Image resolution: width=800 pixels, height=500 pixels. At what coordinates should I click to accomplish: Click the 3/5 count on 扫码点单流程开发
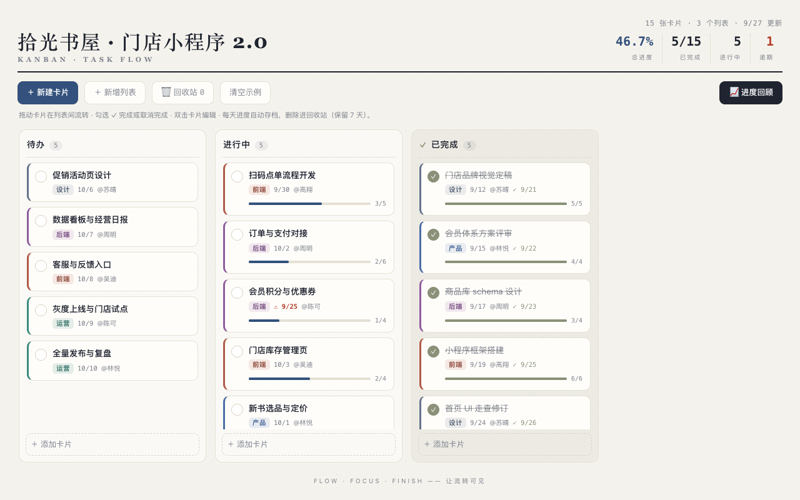tap(380, 204)
